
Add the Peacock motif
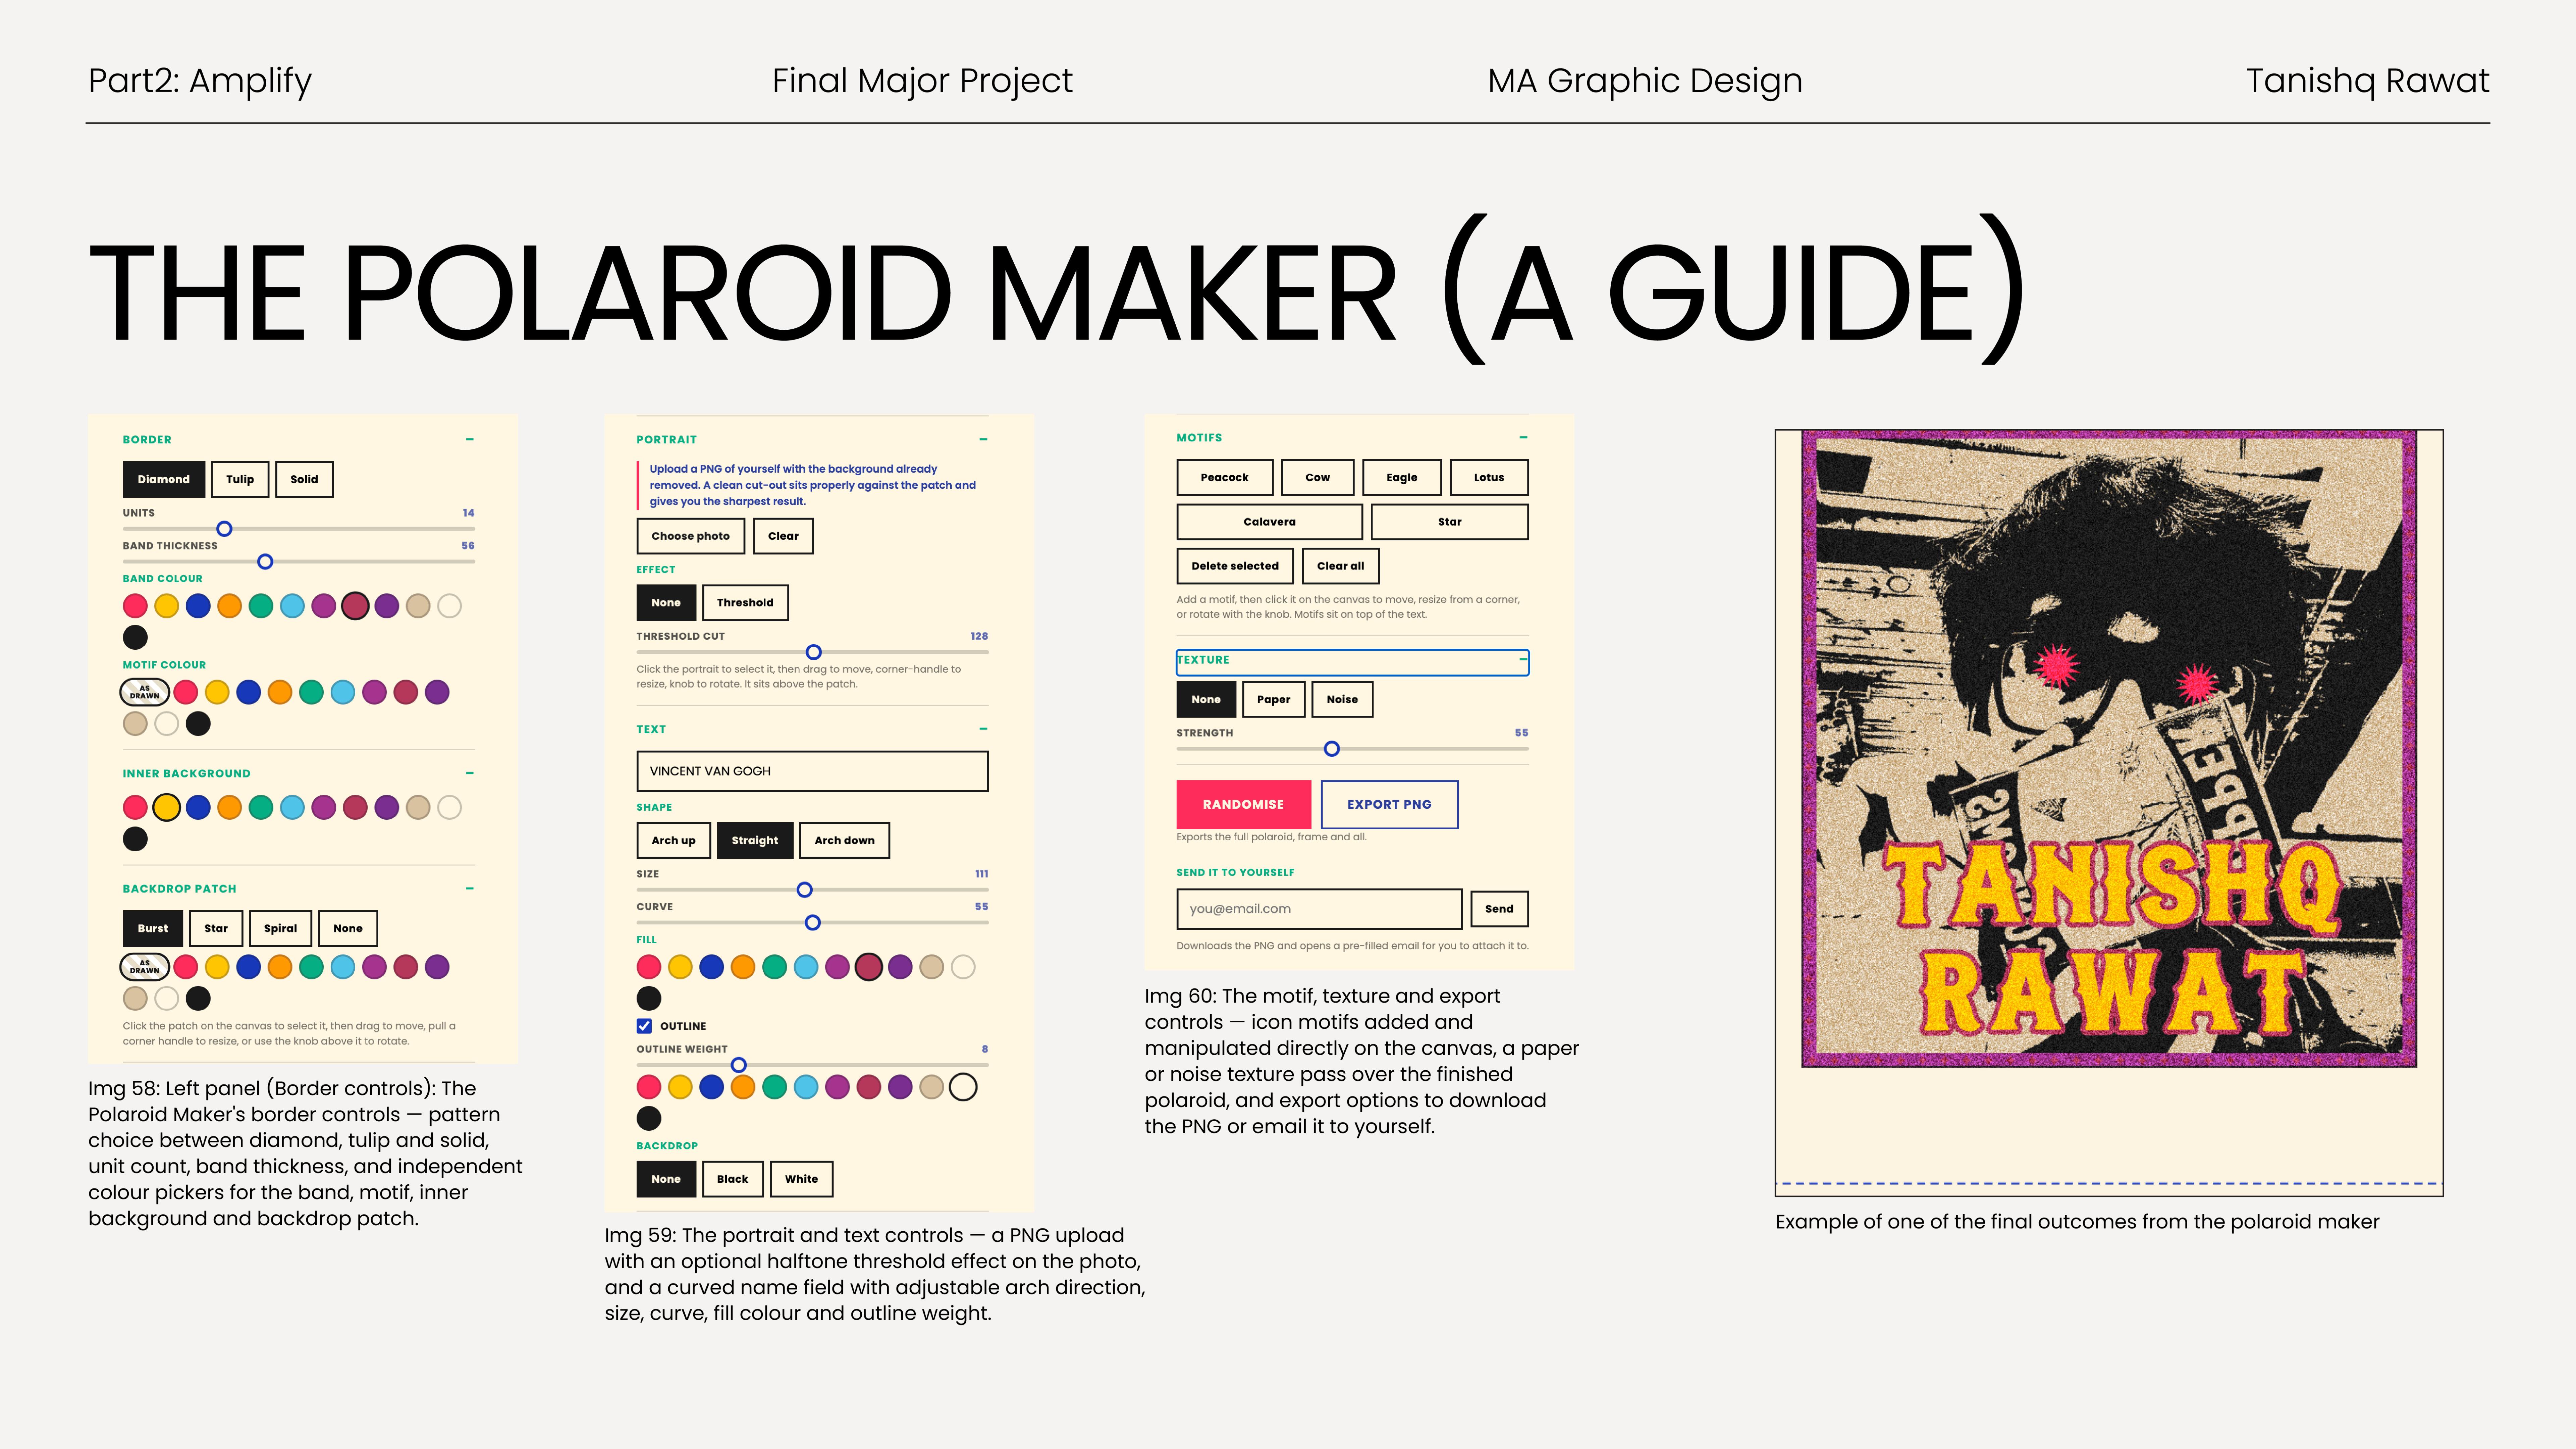click(x=1225, y=477)
